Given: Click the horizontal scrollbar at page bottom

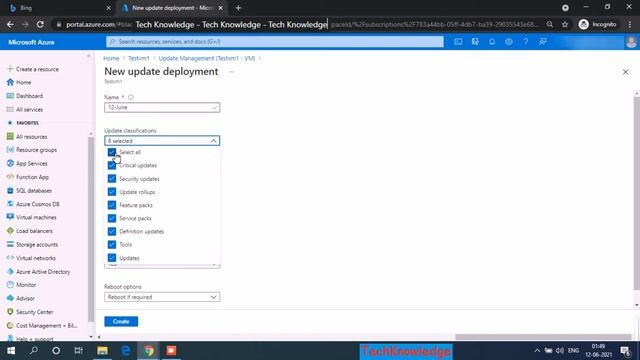Looking at the screenshot, I should click(x=543, y=337).
